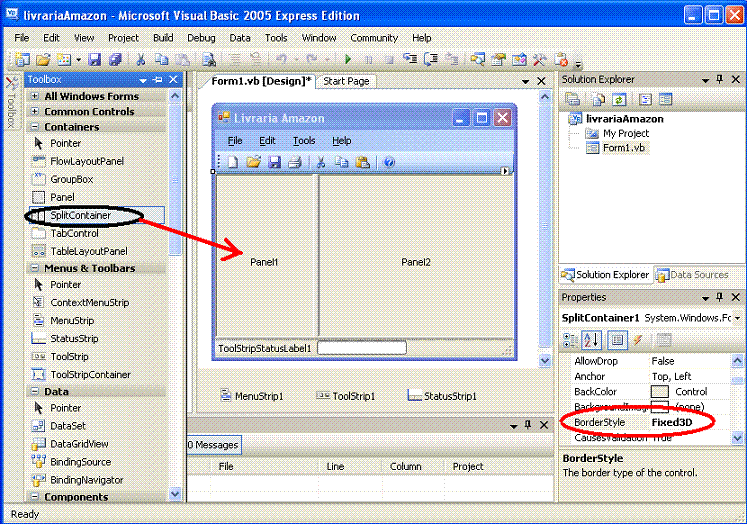Click Anchor property value Top, Left
Image resolution: width=747 pixels, height=524 pixels.
click(x=671, y=376)
